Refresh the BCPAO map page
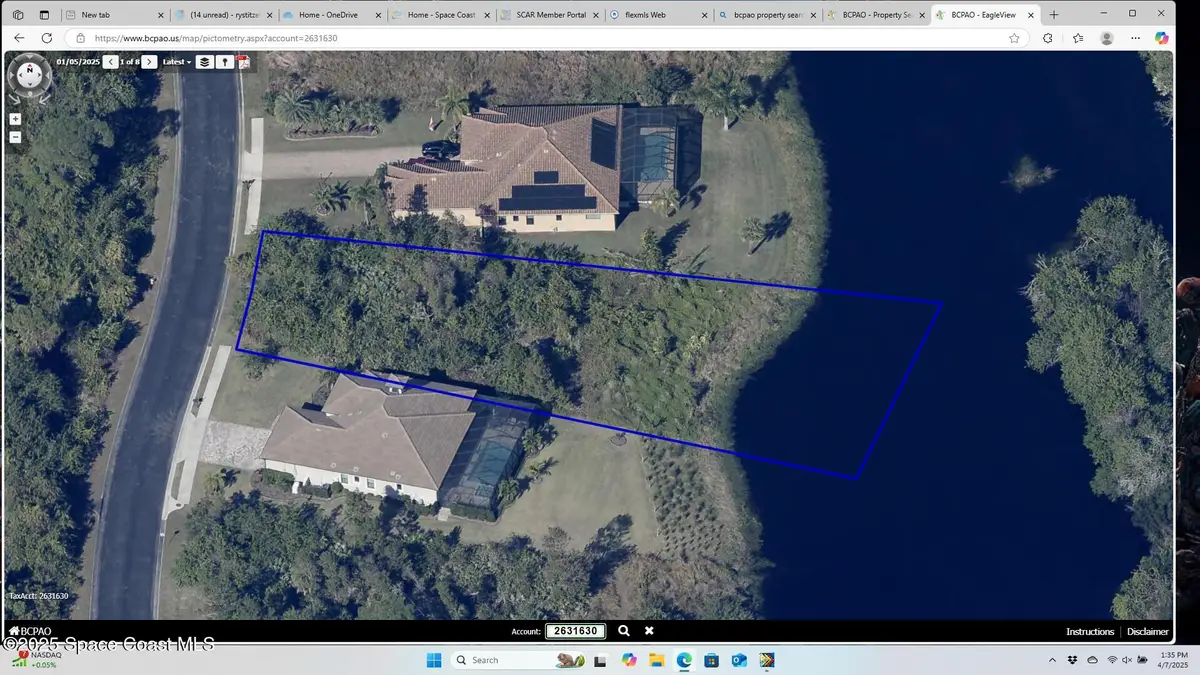 coord(46,38)
